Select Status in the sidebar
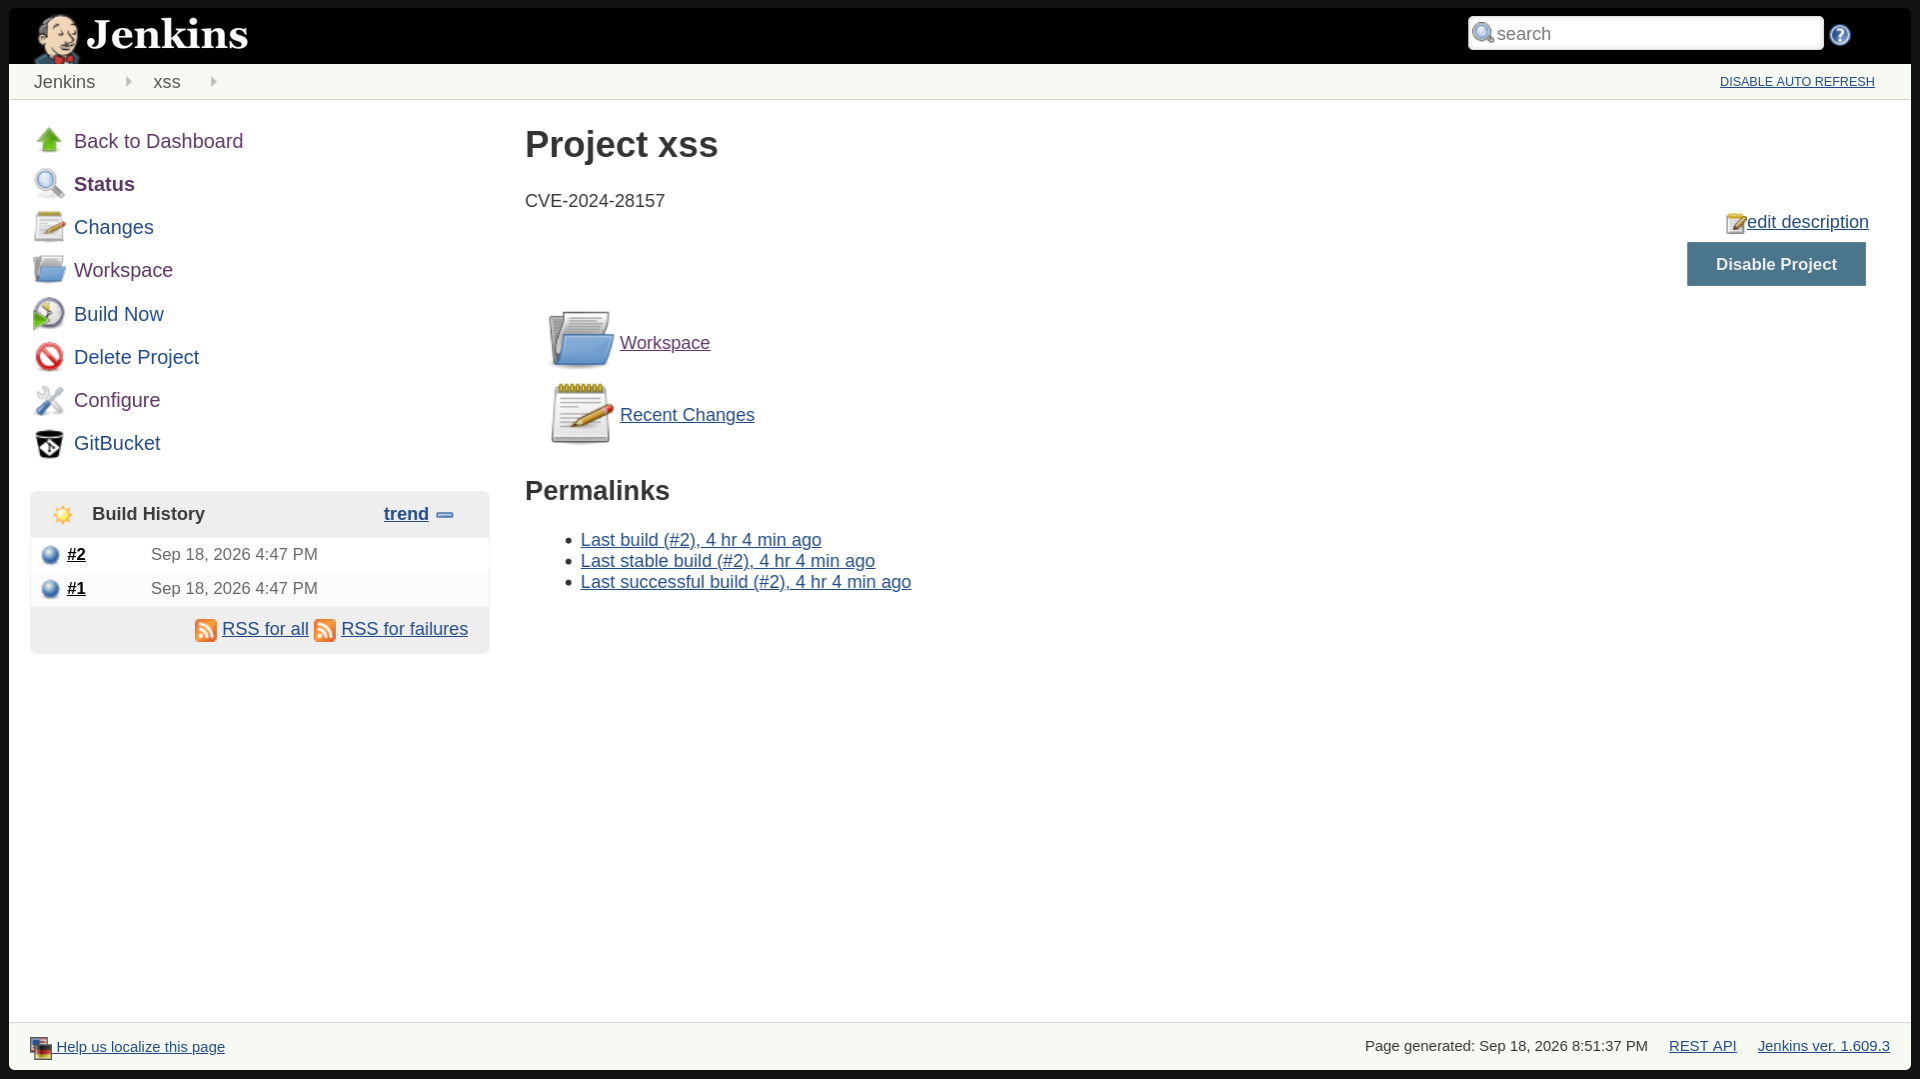 click(x=104, y=184)
